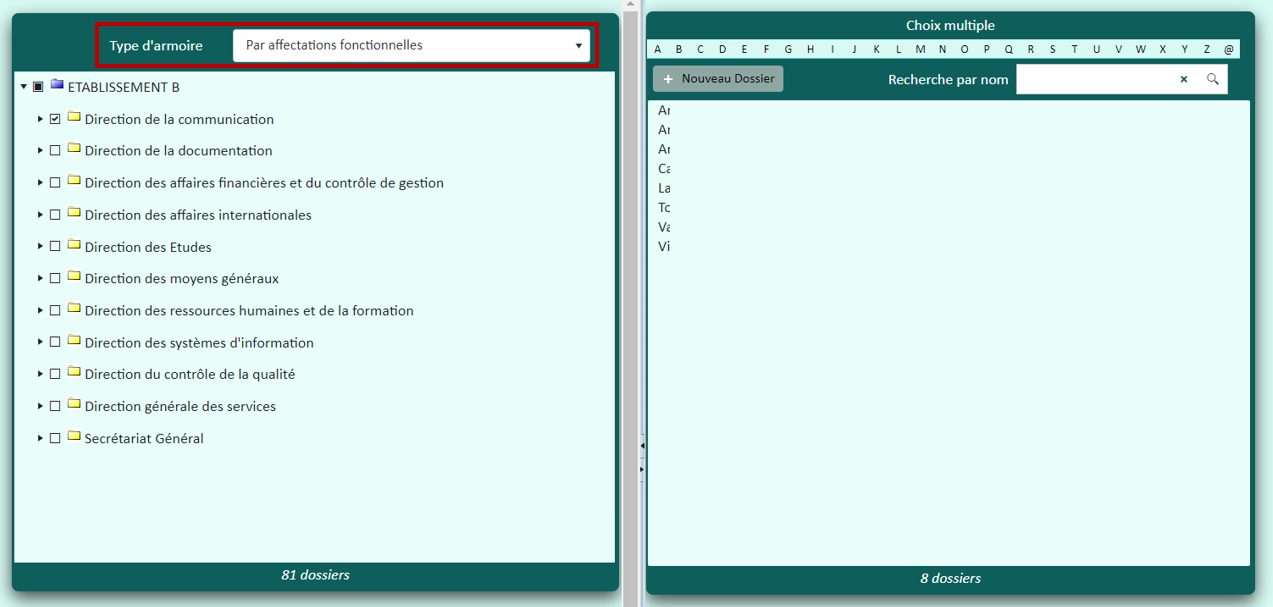Uncheck Direction de la communication checkbox
The height and width of the screenshot is (607, 1273).
tap(55, 119)
